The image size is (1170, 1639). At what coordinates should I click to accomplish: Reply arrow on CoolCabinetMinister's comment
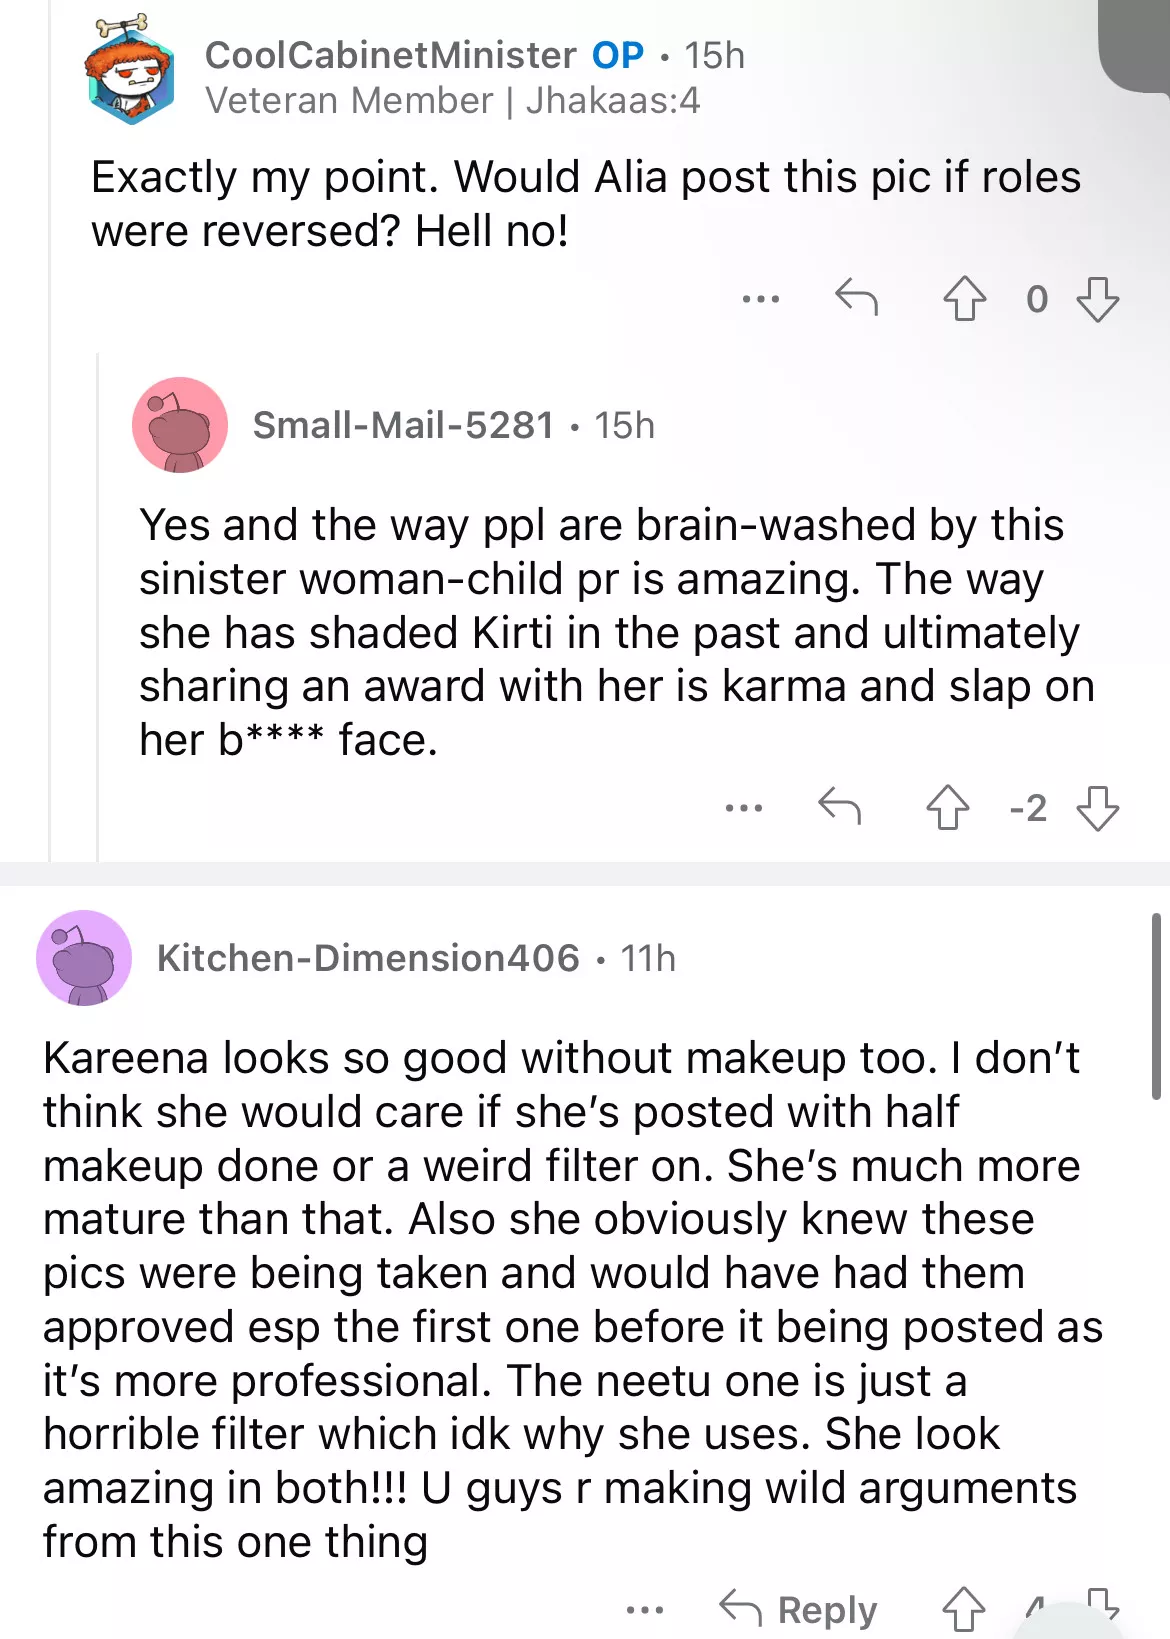coord(856,297)
